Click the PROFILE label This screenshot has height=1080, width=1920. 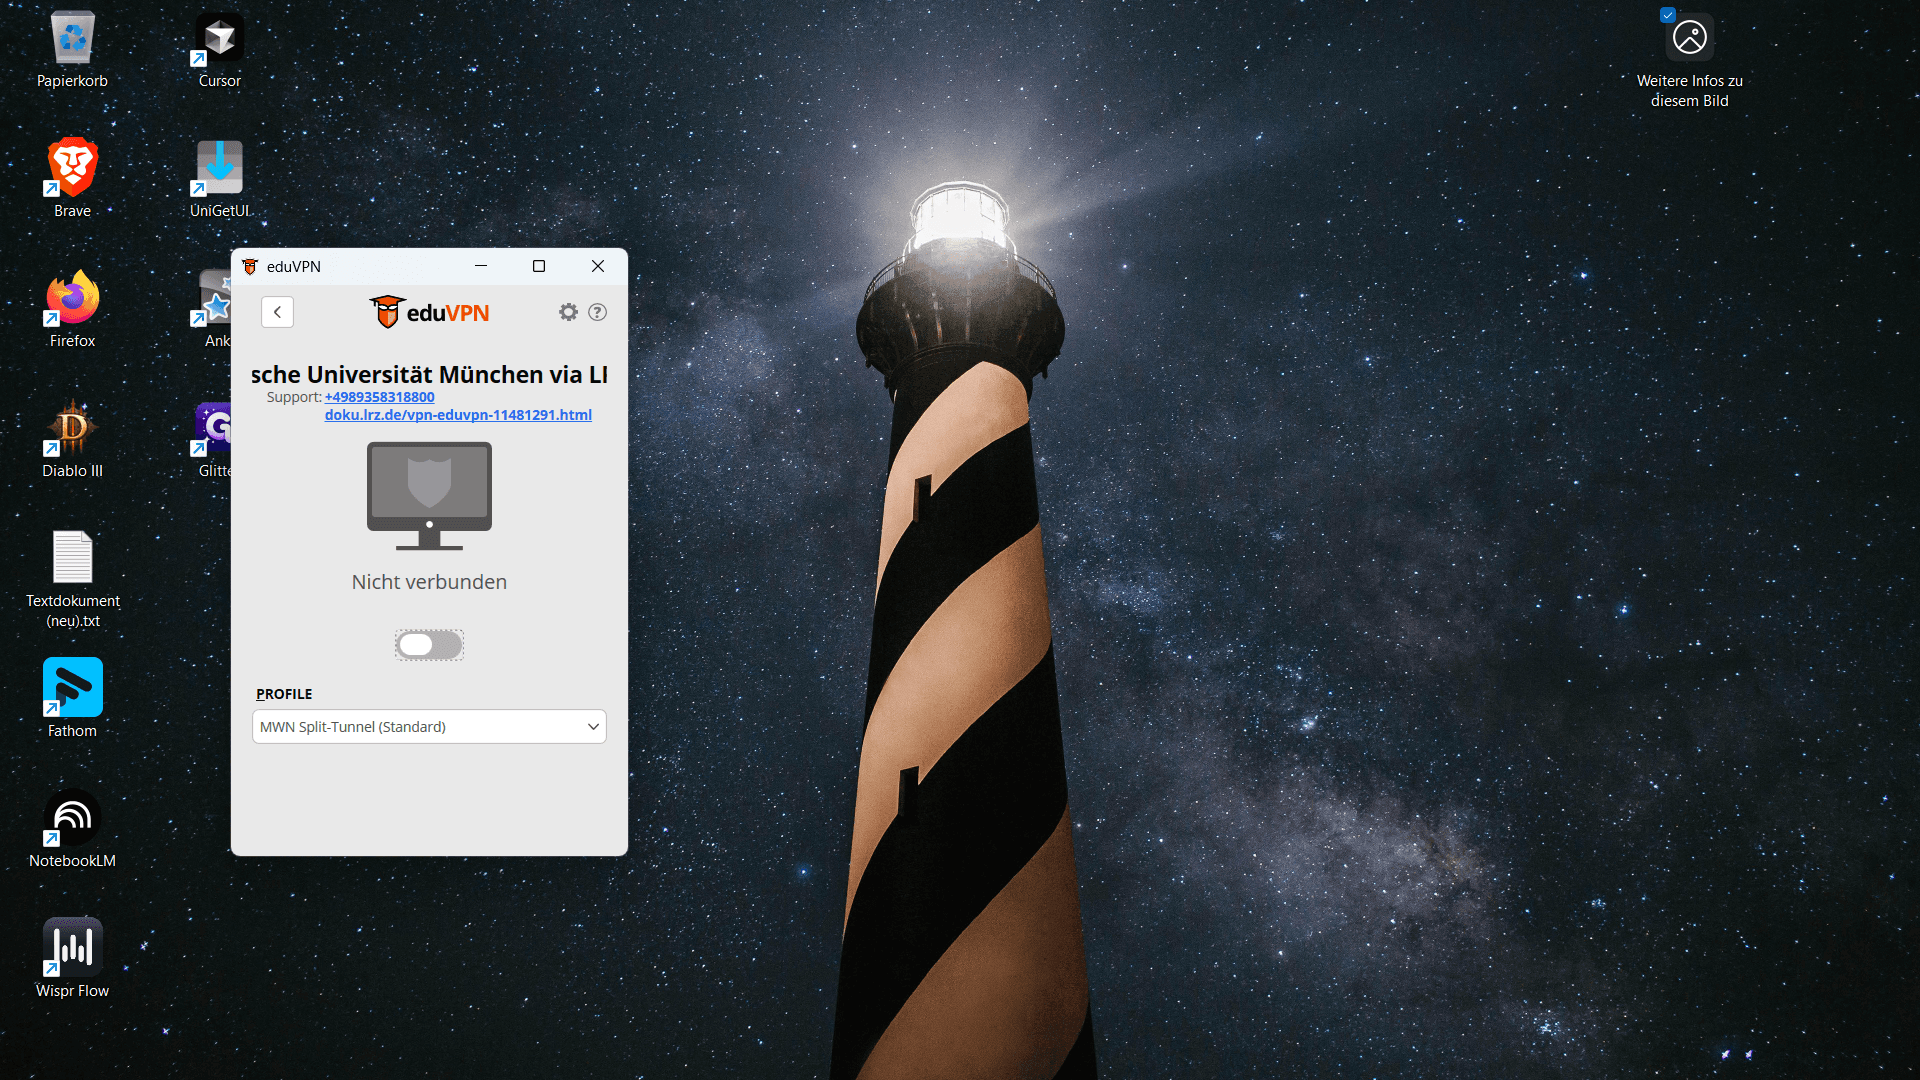pyautogui.click(x=284, y=694)
